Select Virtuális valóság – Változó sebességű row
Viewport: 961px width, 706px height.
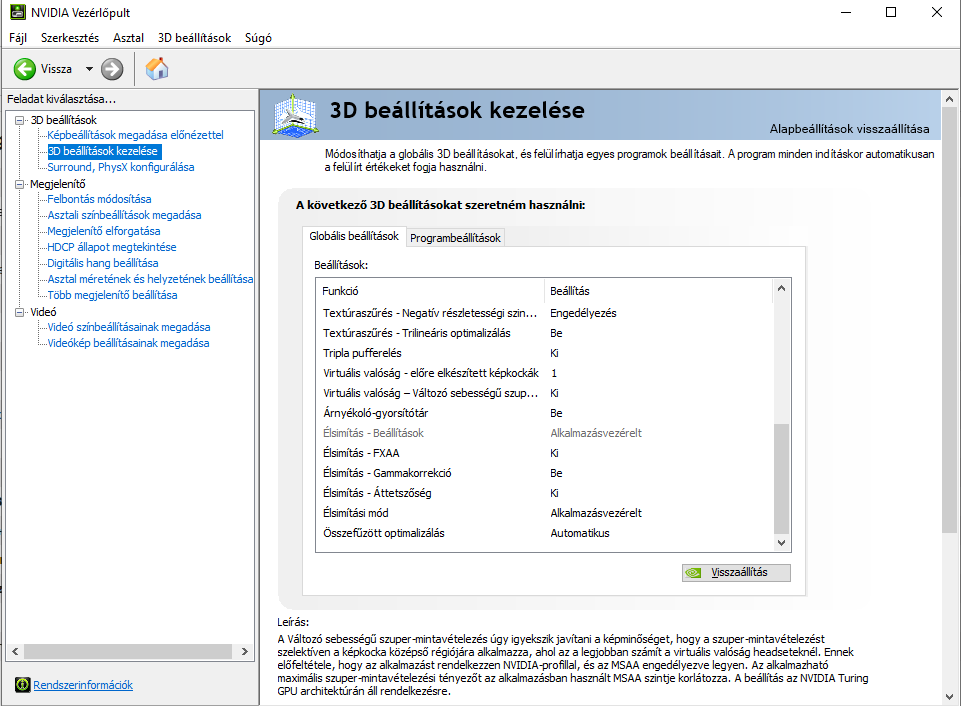pyautogui.click(x=544, y=393)
